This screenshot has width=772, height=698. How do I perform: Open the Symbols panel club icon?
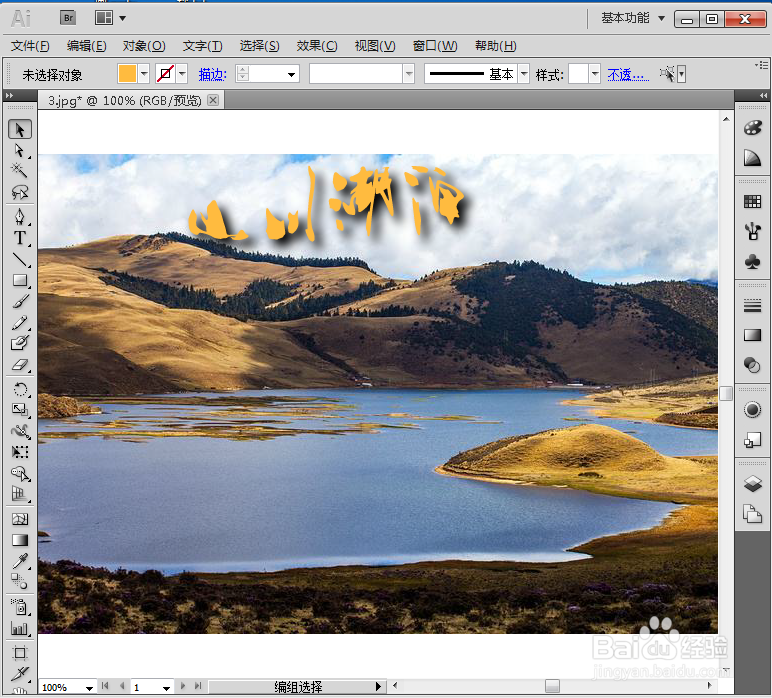pyautogui.click(x=752, y=261)
